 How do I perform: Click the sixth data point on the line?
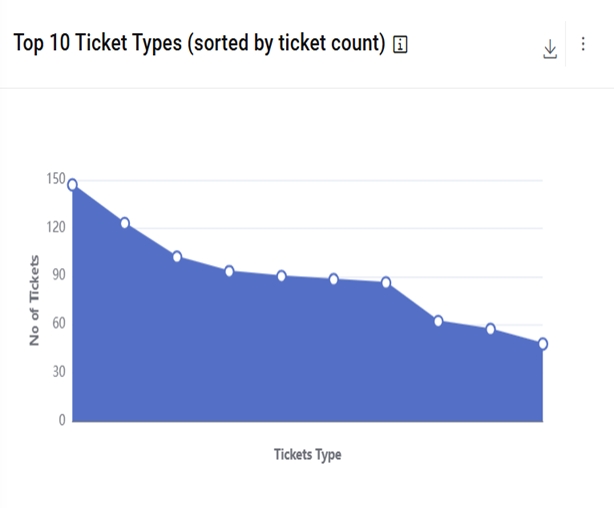(x=334, y=279)
